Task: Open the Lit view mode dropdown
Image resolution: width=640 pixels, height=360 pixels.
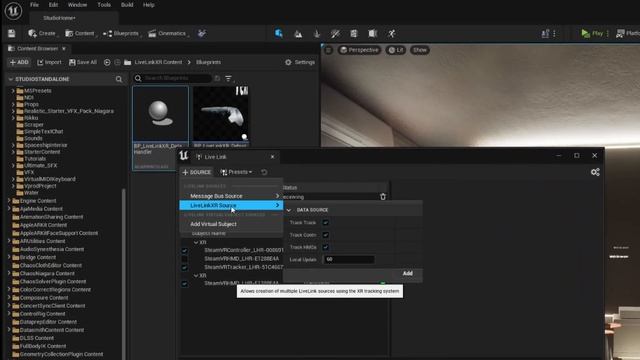Action: point(396,50)
